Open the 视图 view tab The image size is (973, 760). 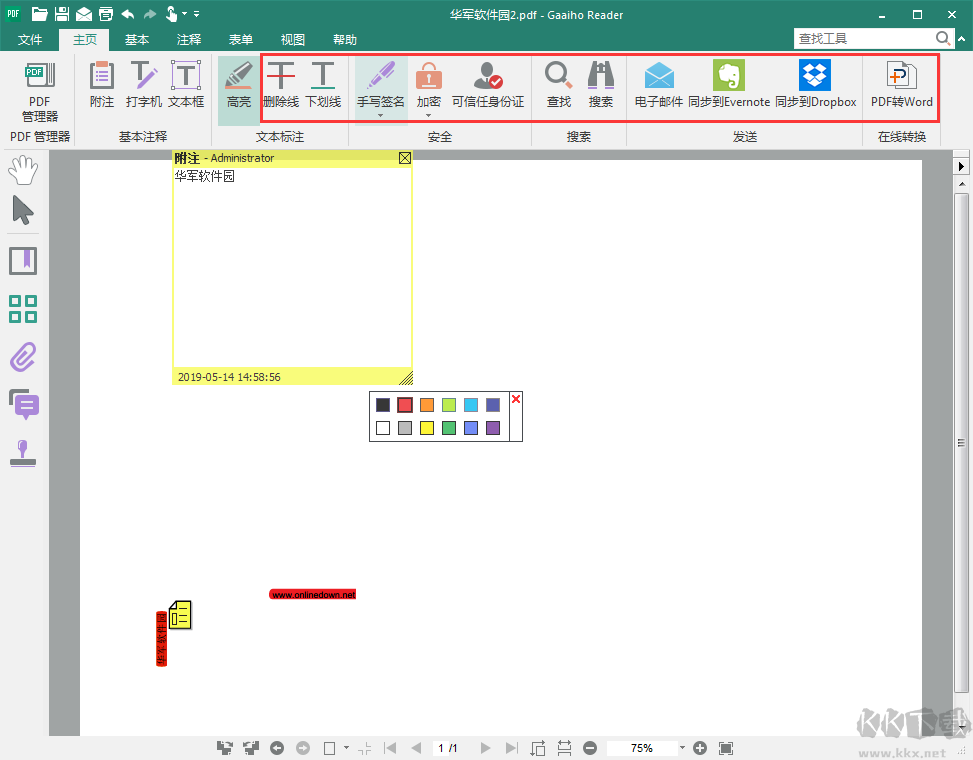292,39
